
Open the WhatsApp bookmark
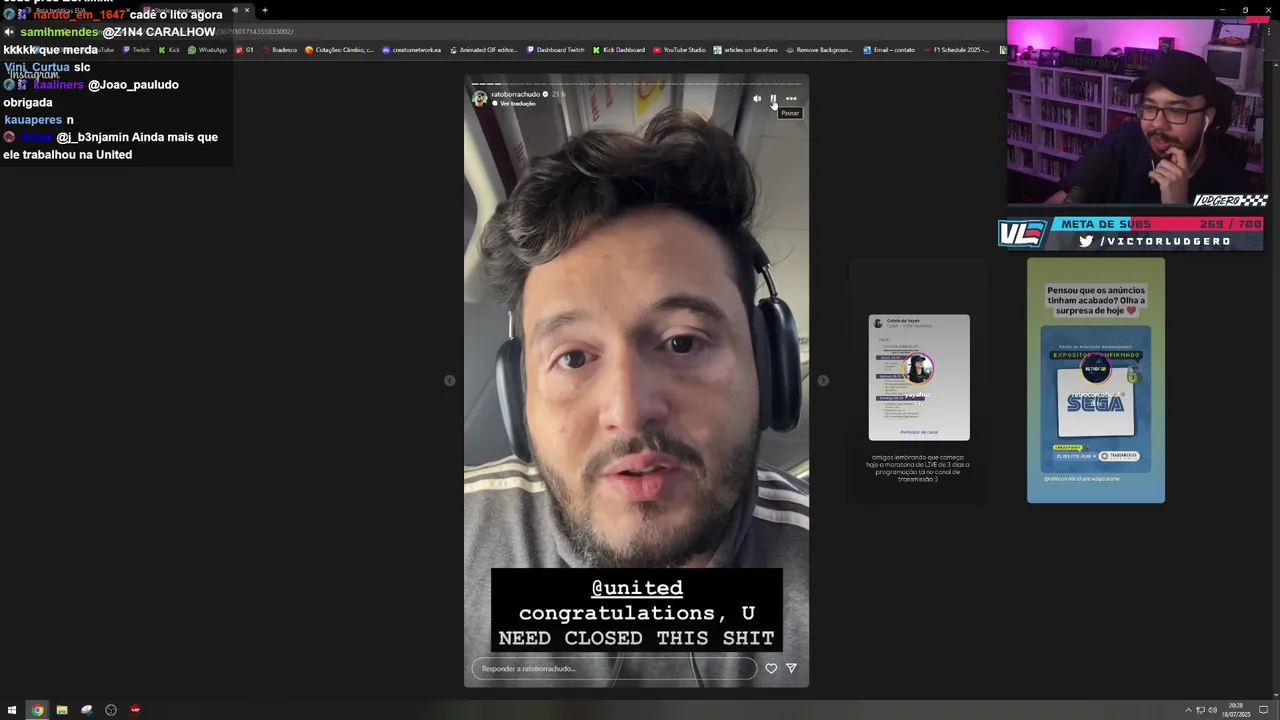[208, 50]
